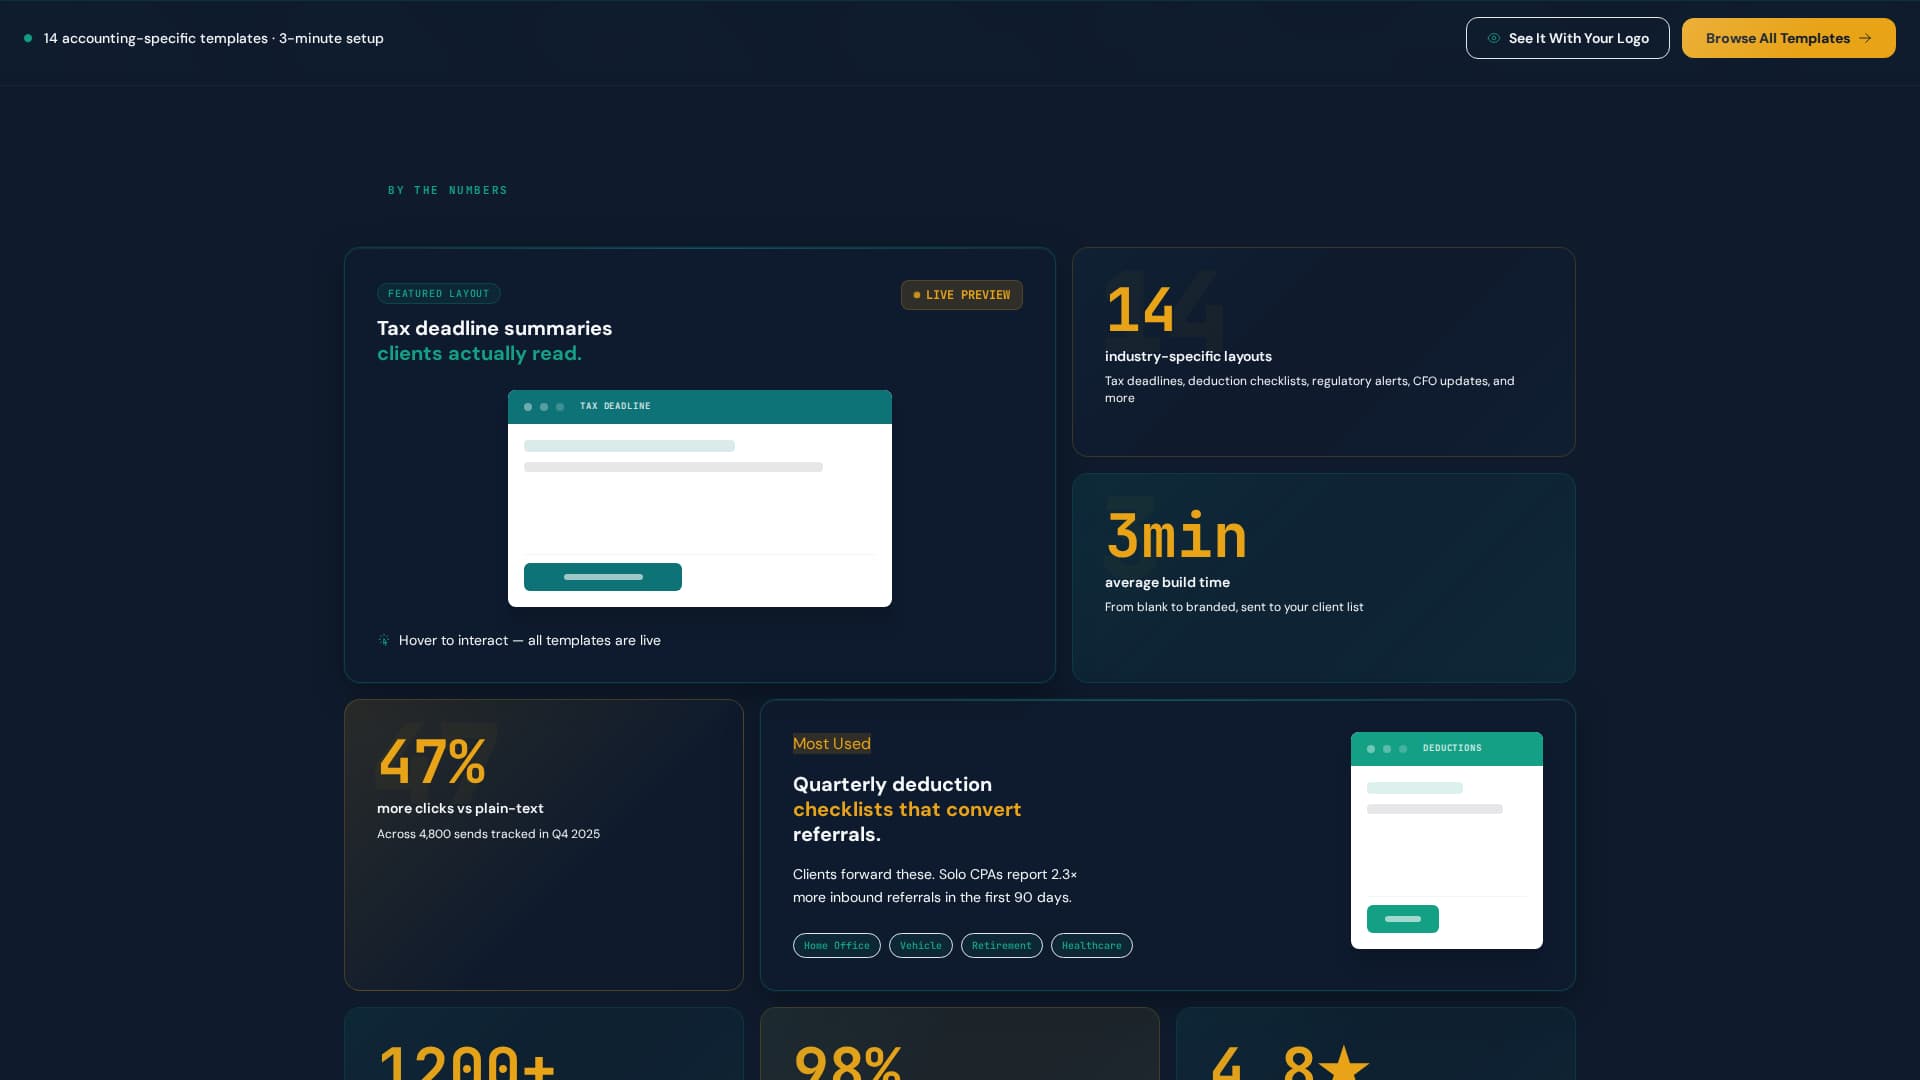1920x1080 pixels.
Task: Click the green button inside the Deductions preview
Action: (1403, 919)
